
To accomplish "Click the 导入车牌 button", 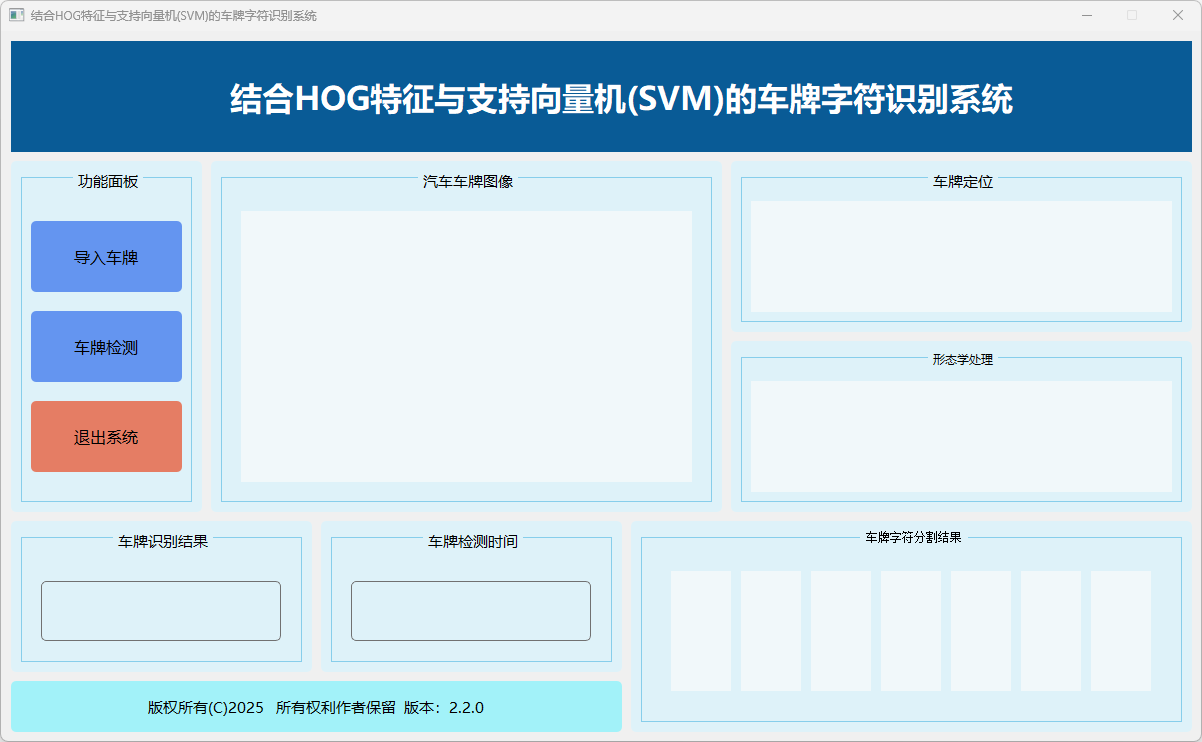I will pos(106,257).
